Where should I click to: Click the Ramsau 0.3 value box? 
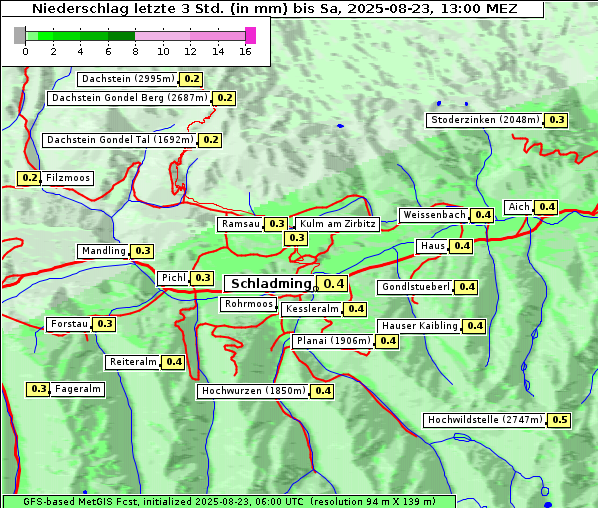pyautogui.click(x=276, y=224)
